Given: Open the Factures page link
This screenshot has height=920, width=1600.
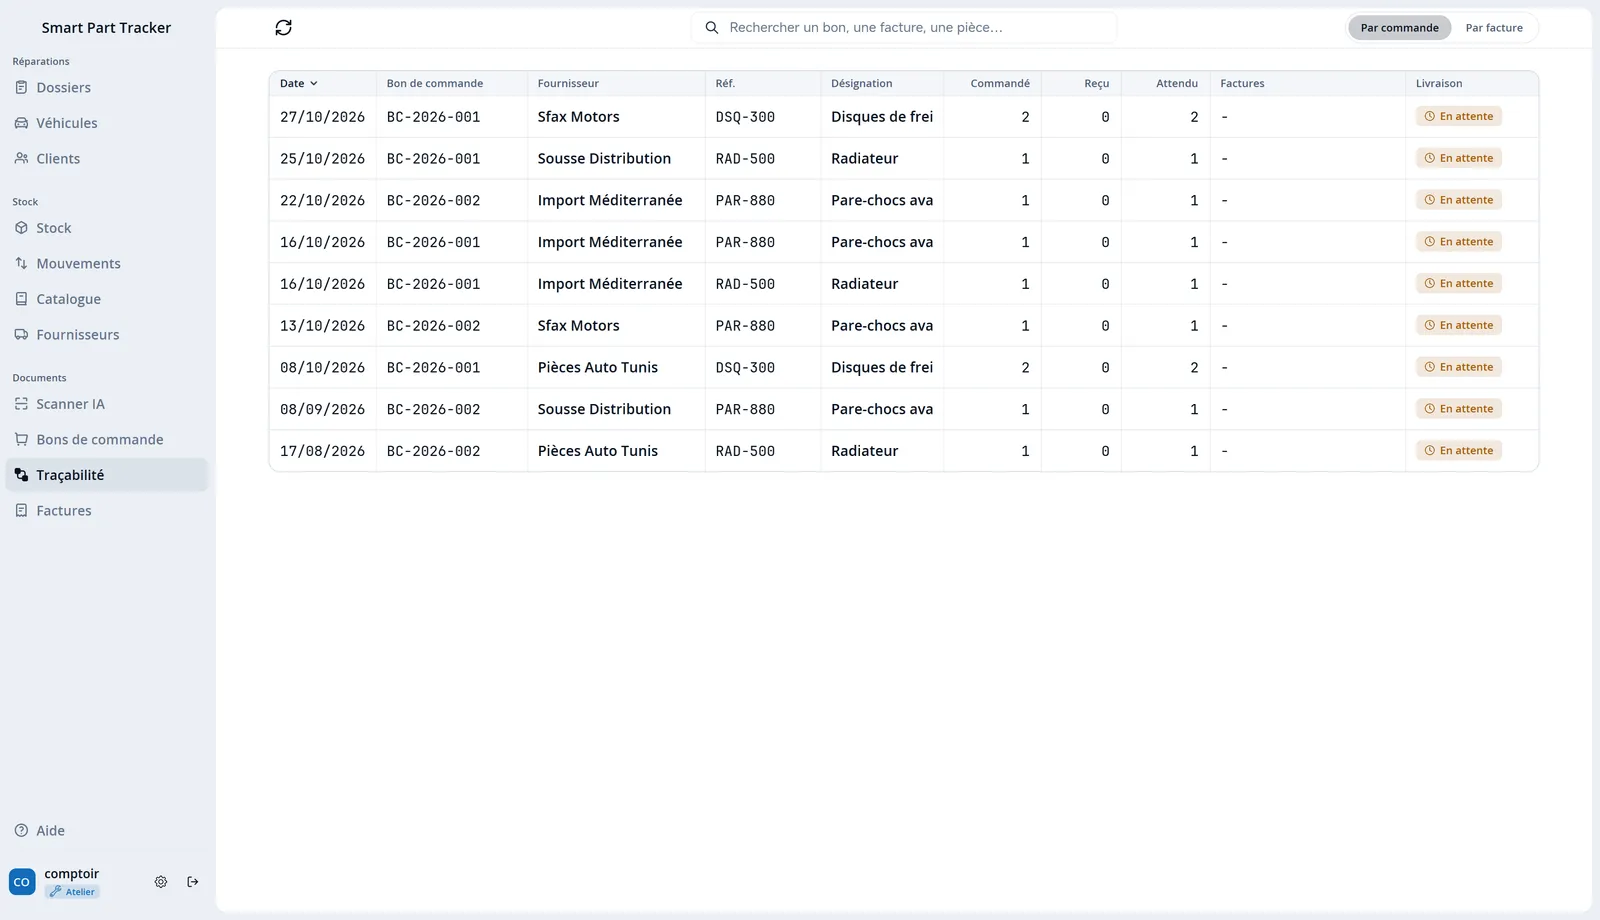Looking at the screenshot, I should (x=107, y=511).
